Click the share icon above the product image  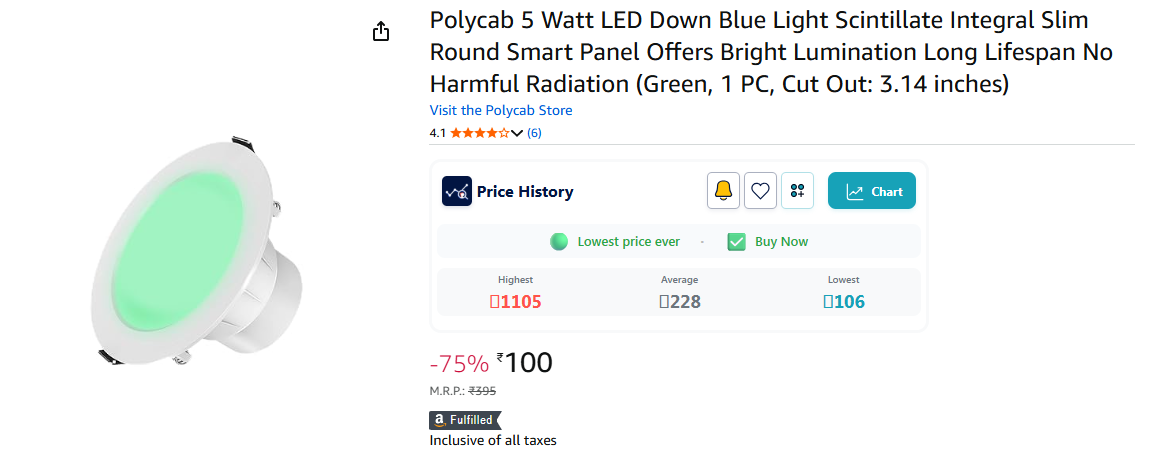[x=381, y=32]
